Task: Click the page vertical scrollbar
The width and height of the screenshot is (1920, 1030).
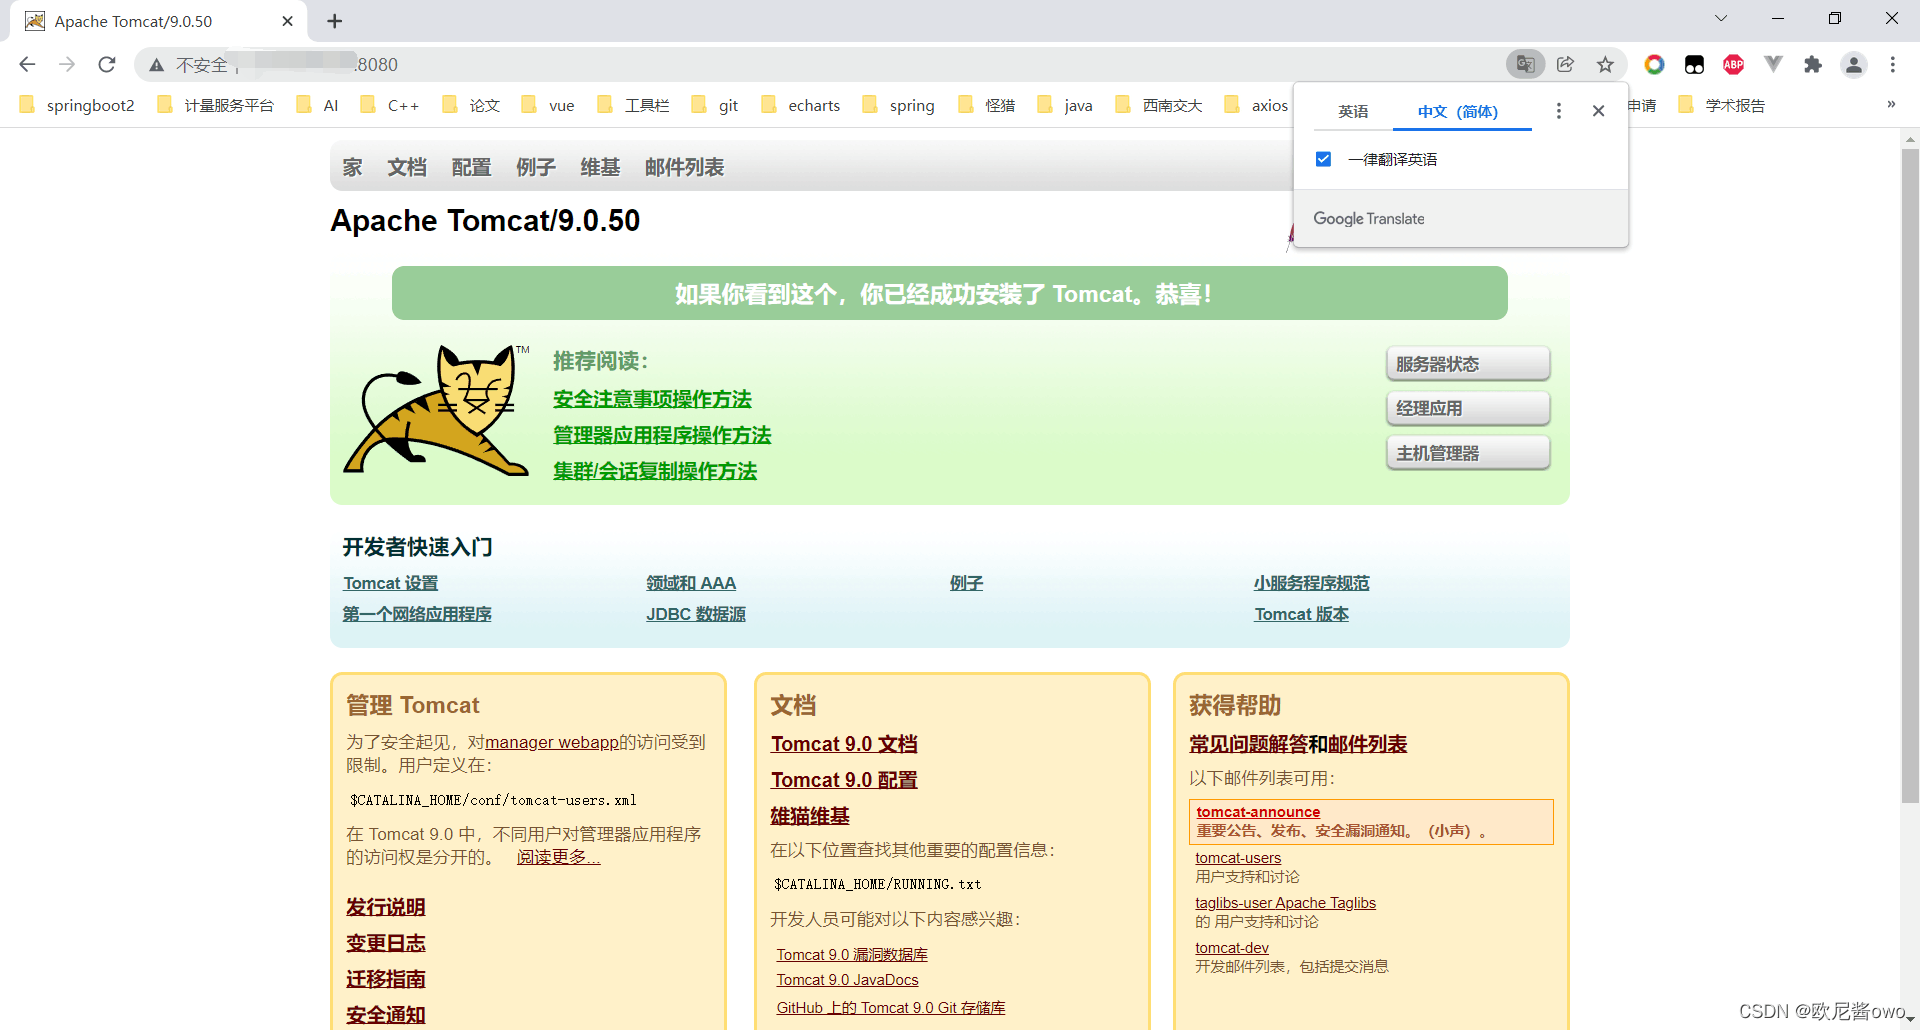Action: [x=1910, y=475]
